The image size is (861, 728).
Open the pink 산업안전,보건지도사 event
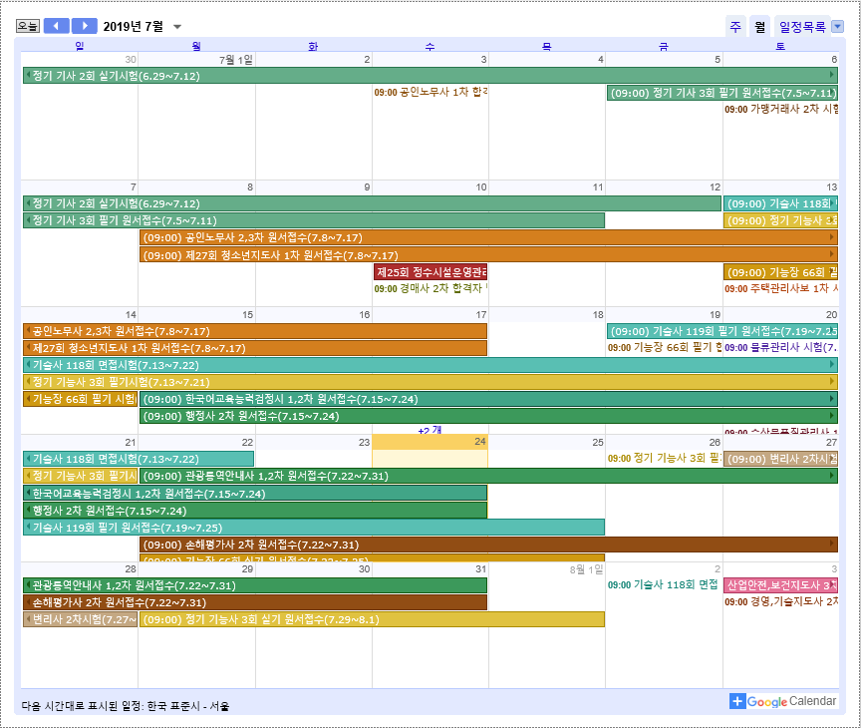(x=780, y=585)
